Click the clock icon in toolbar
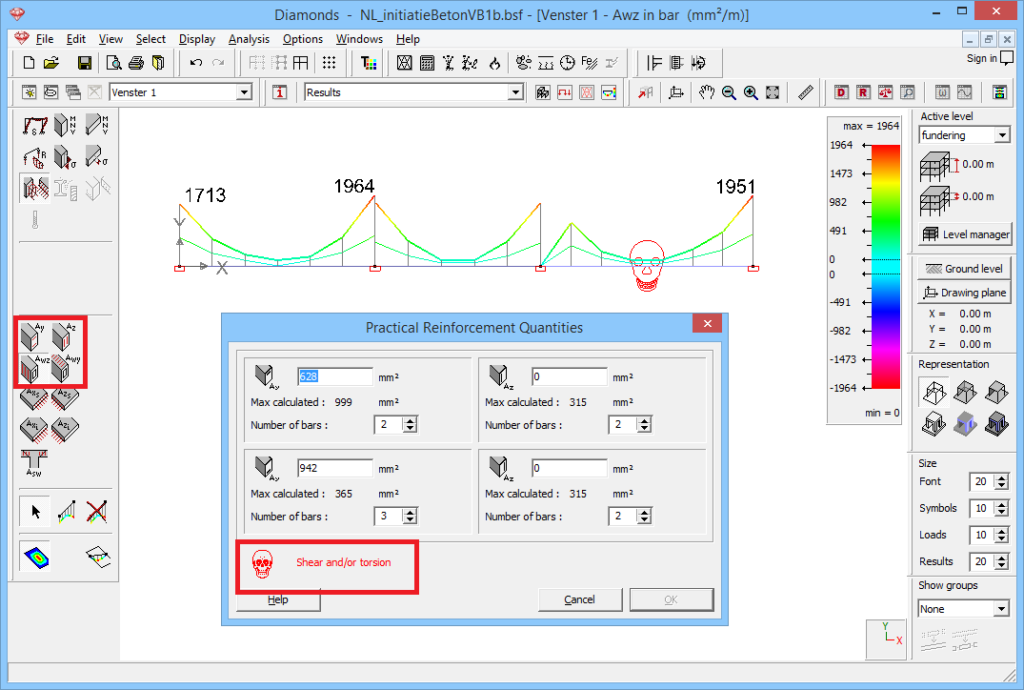Viewport: 1024px width, 690px height. click(568, 63)
